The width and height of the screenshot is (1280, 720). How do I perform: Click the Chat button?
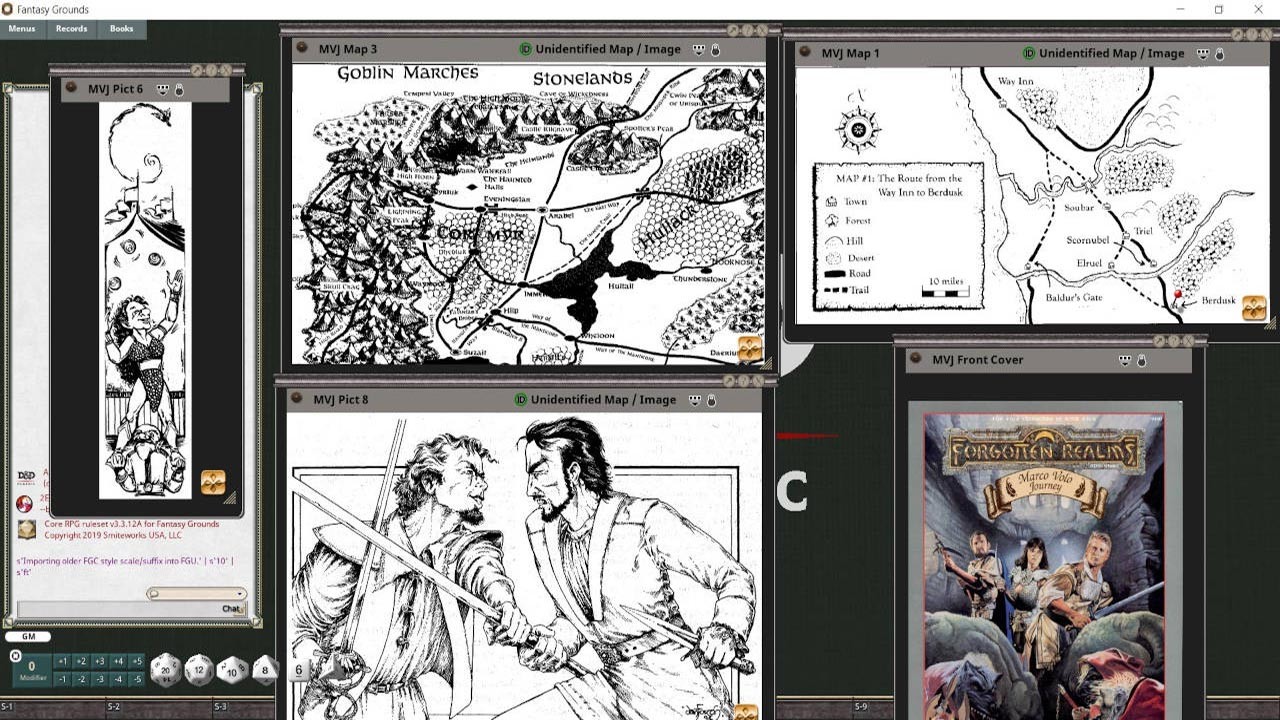tap(230, 609)
